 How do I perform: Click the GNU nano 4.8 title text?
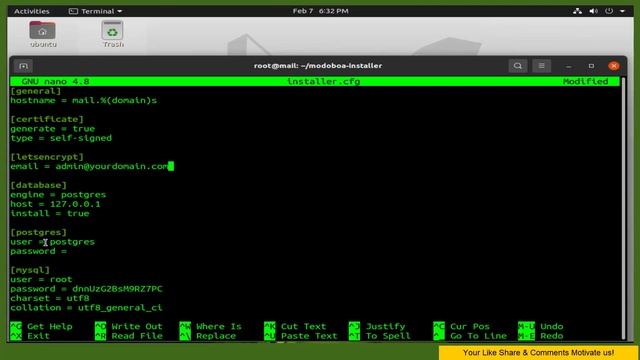coord(56,82)
